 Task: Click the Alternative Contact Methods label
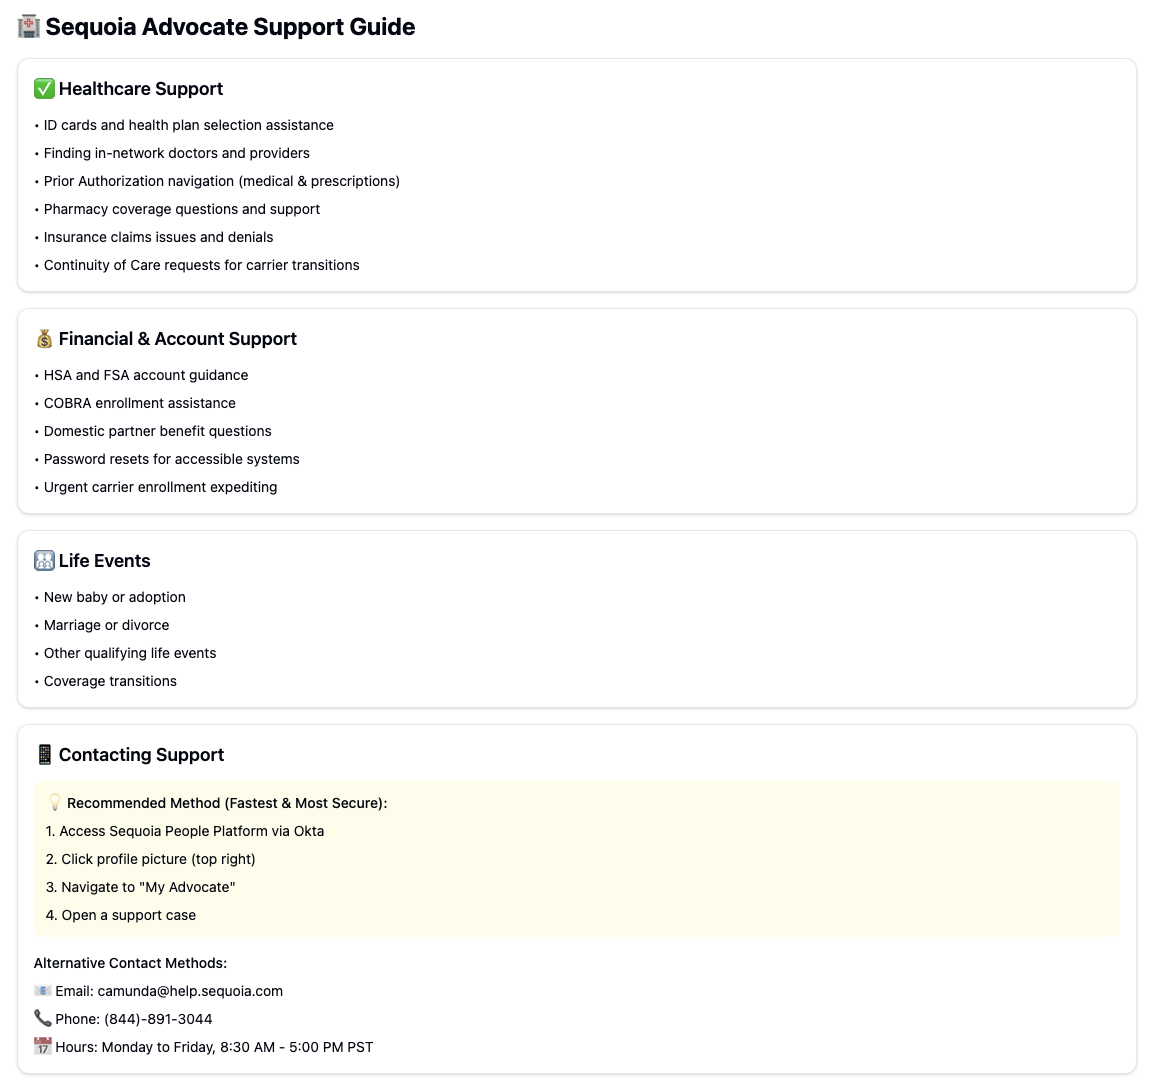131,963
